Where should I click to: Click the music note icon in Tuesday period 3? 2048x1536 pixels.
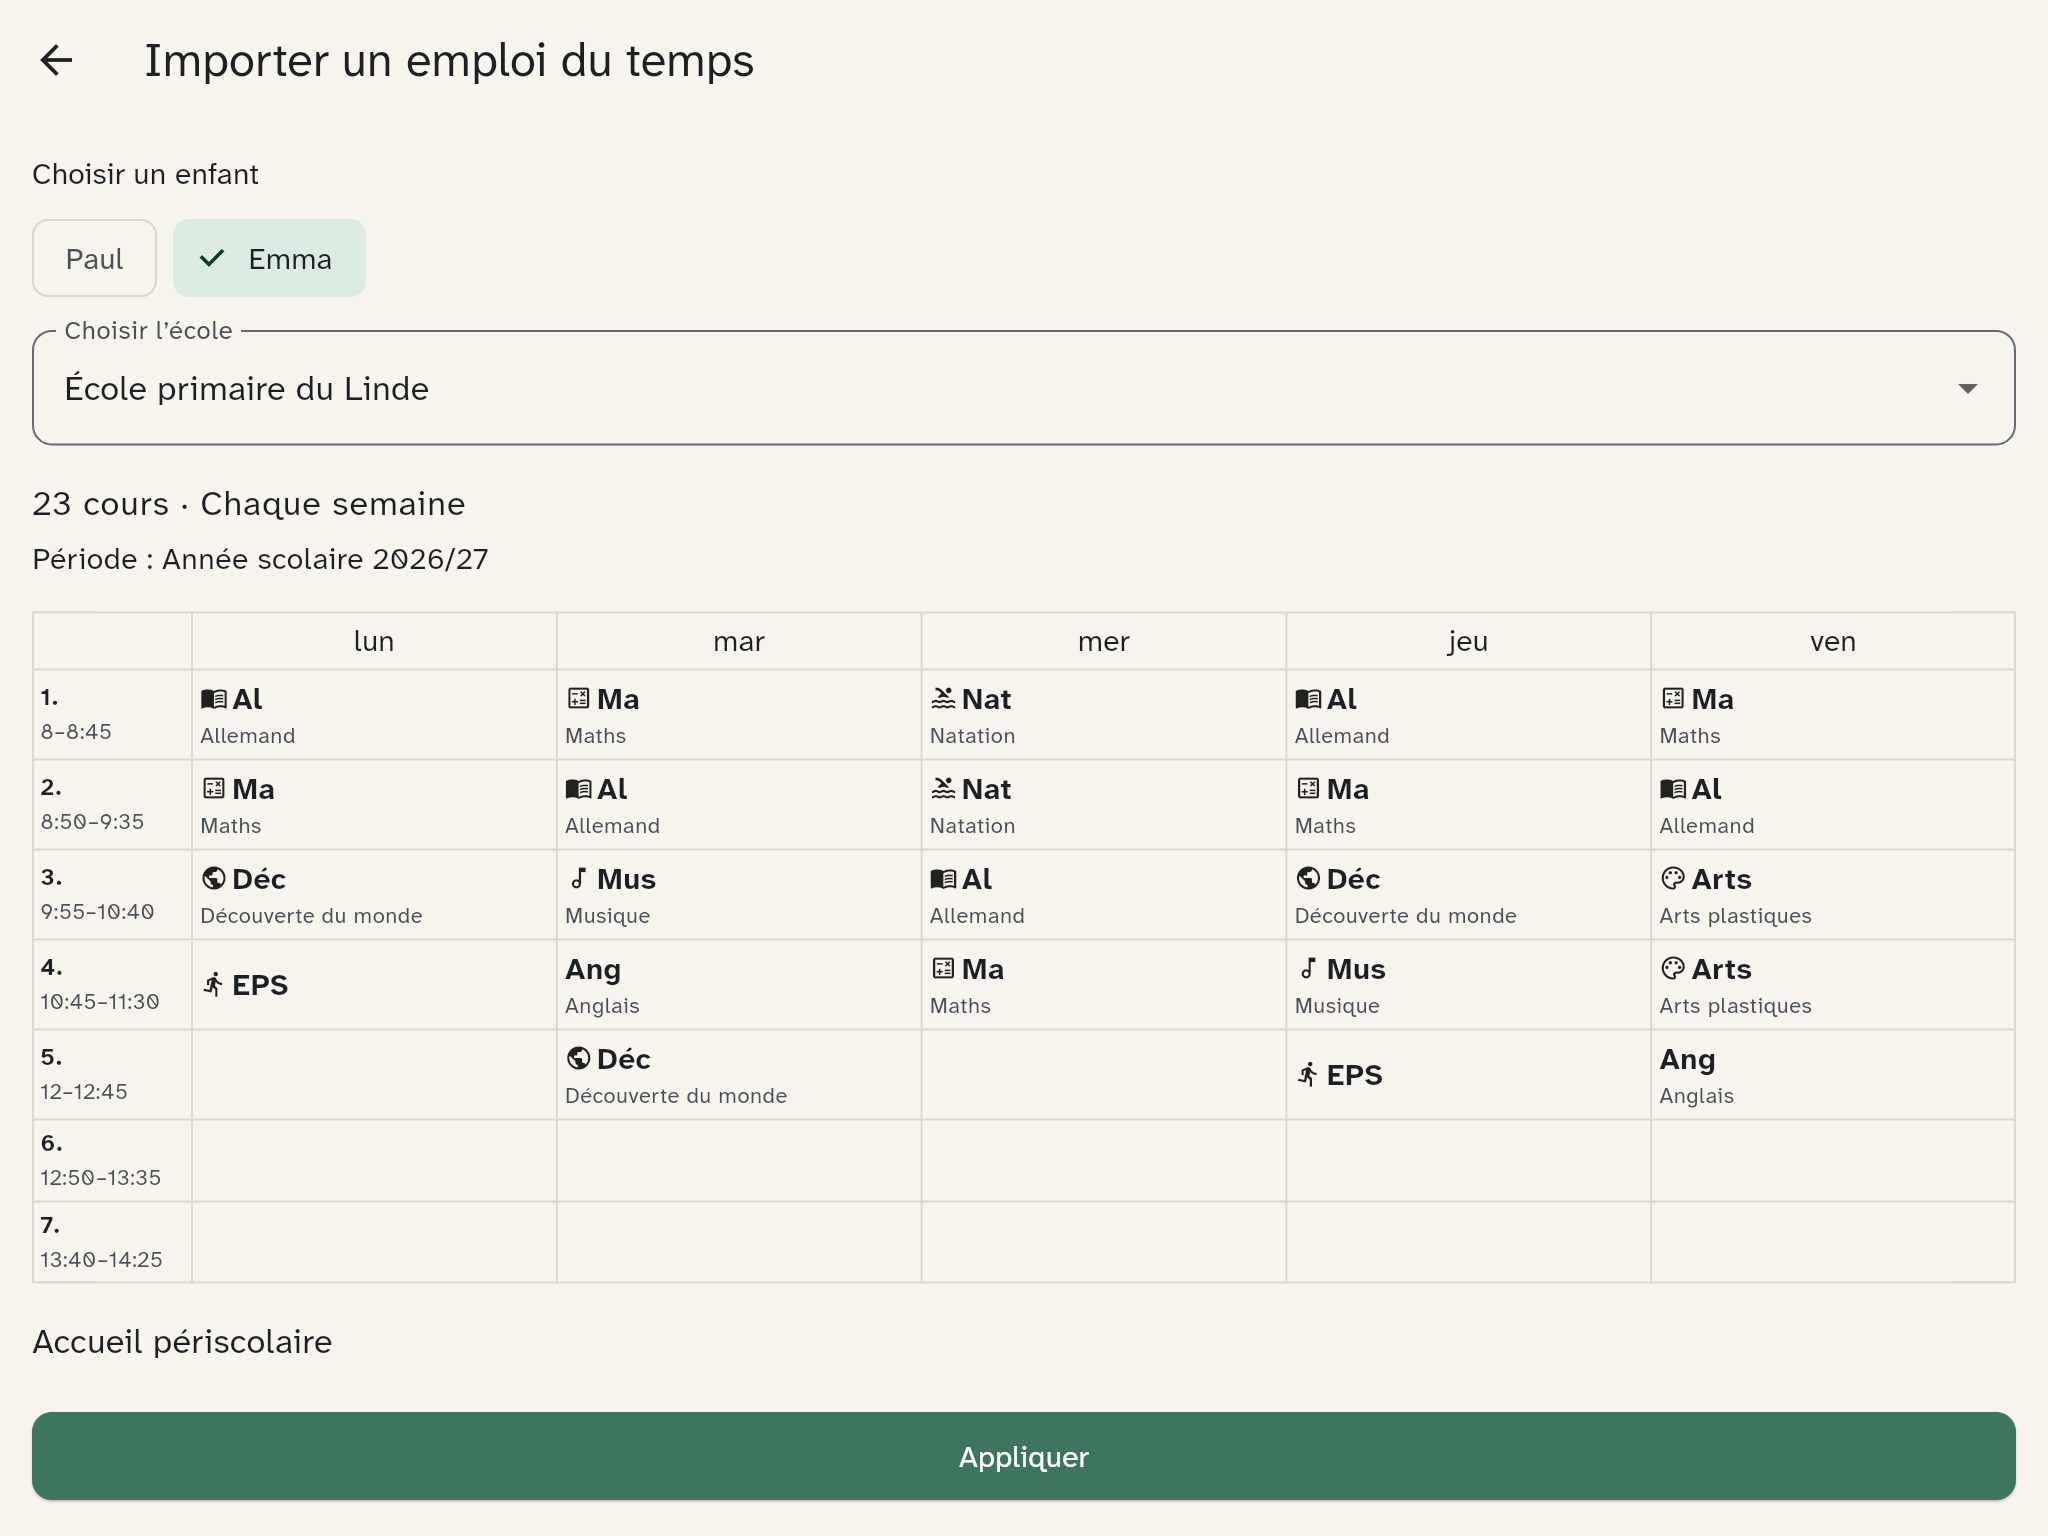tap(578, 879)
